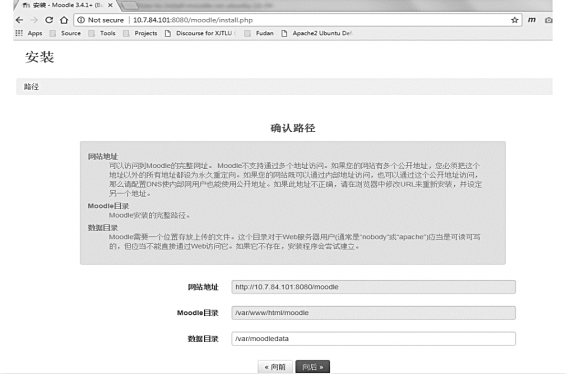The width and height of the screenshot is (566, 376).
Task: Click the 数据目录 field /var/moodledata
Action: (374, 338)
